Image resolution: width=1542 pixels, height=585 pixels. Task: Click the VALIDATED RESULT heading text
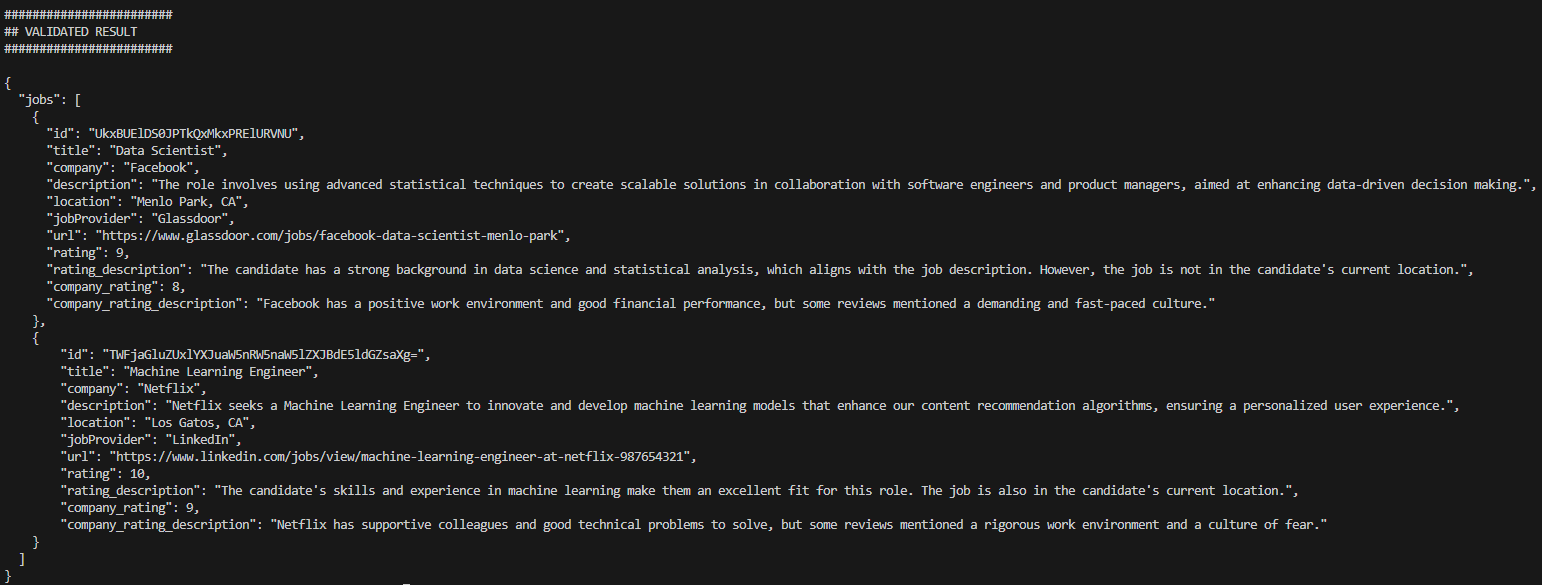click(x=81, y=31)
